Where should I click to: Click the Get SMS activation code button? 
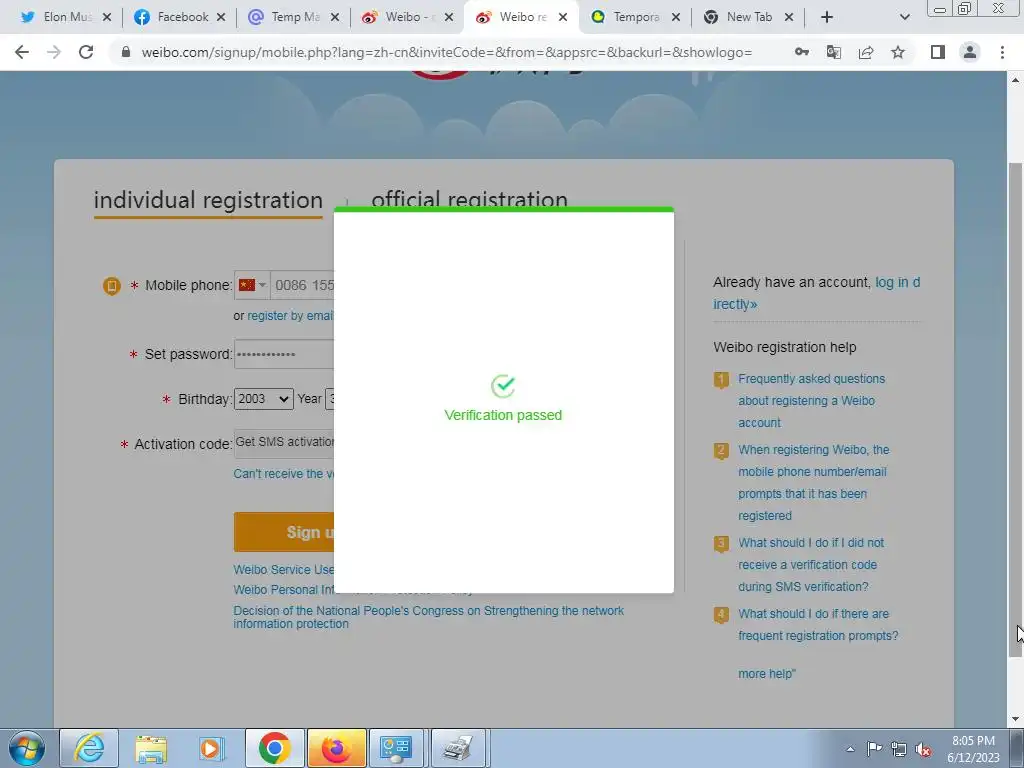click(284, 442)
